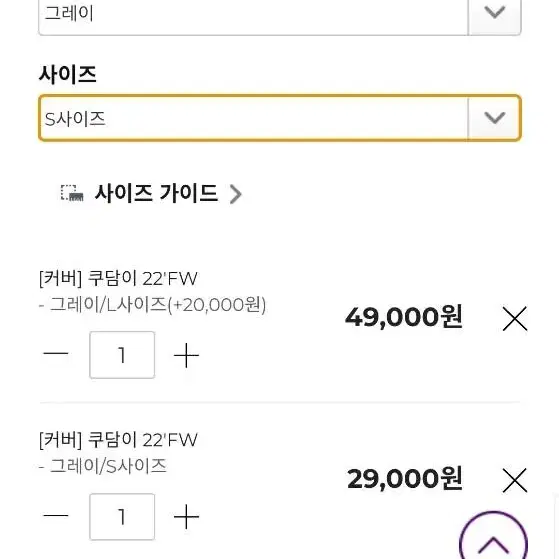
Task: Open the 그레이 color dropdown arrow
Action: point(494,16)
